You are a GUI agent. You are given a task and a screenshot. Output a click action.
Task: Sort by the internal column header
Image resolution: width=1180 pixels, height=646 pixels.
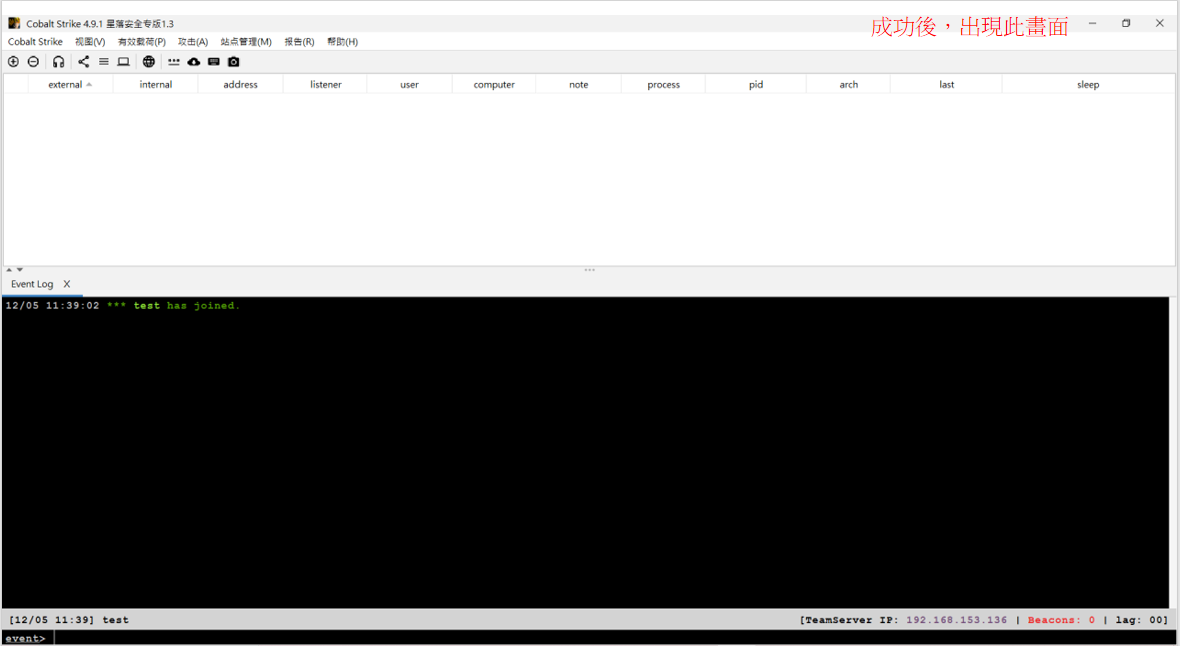(156, 84)
